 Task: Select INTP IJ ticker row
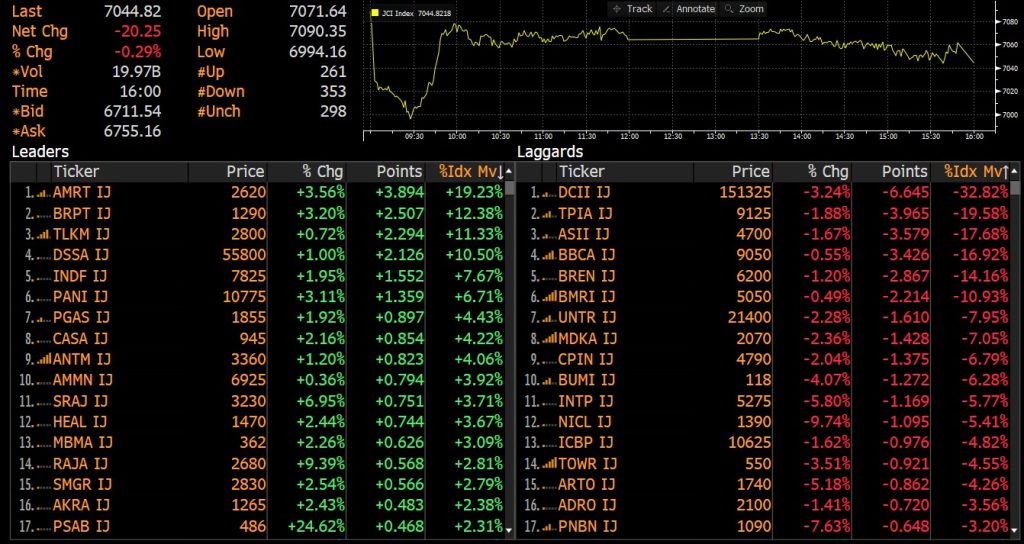pyautogui.click(x=586, y=401)
